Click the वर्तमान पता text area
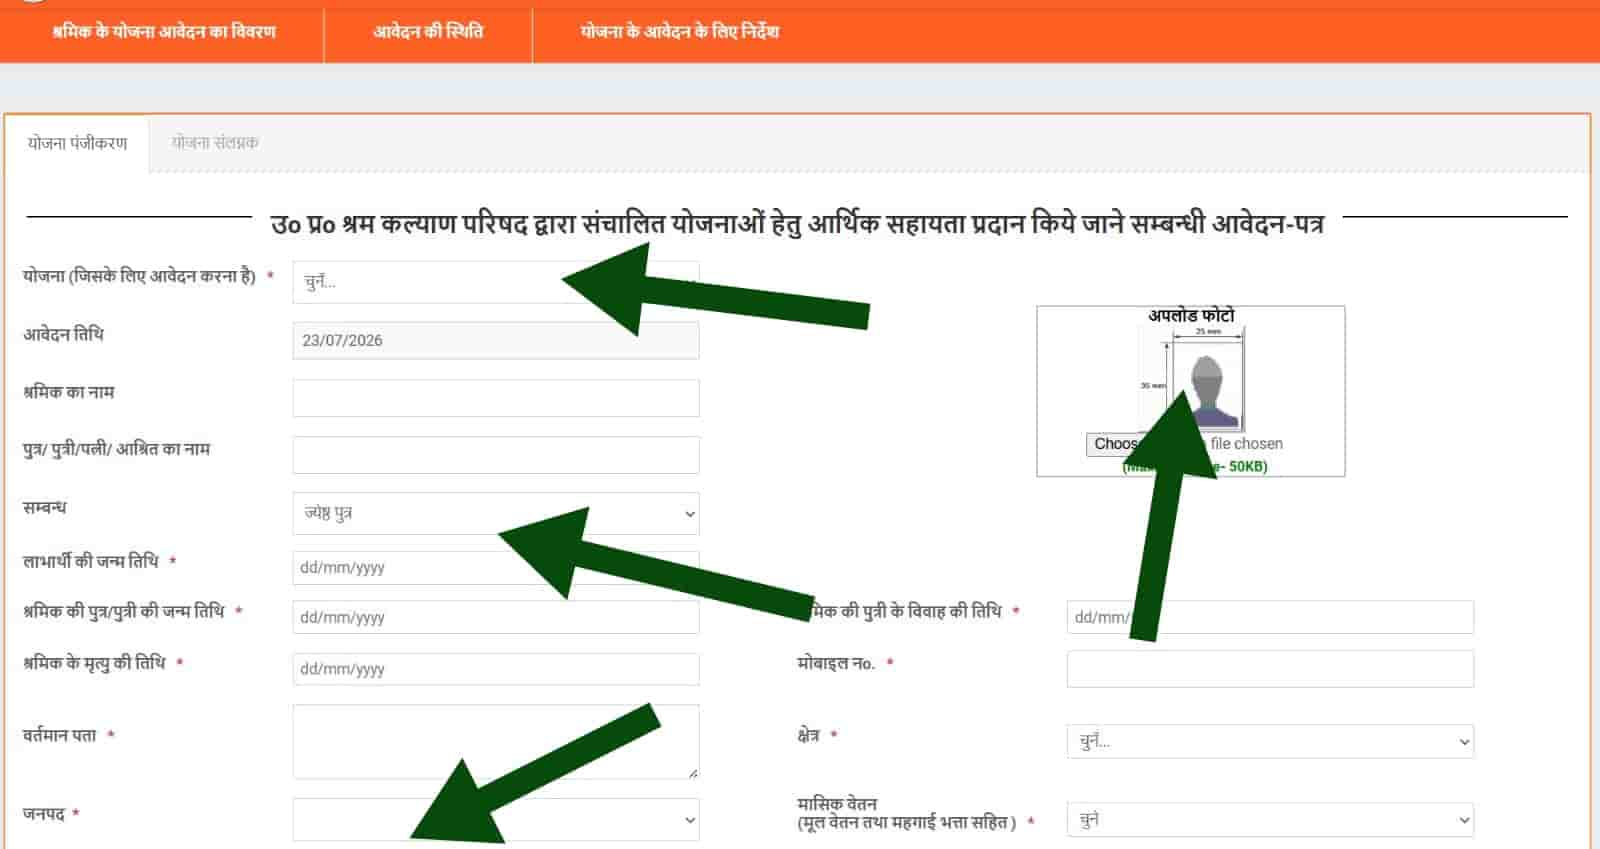The image size is (1600, 849). [x=496, y=742]
